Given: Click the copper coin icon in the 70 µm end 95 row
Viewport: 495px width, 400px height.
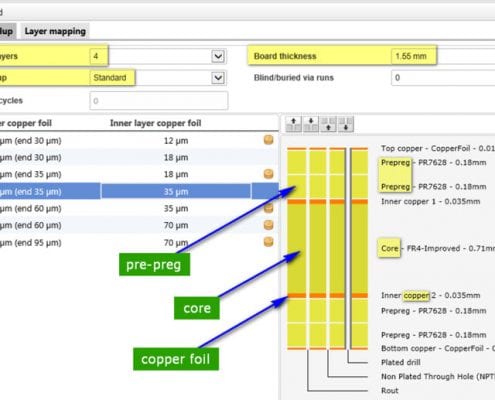Looking at the screenshot, I should click(268, 242).
